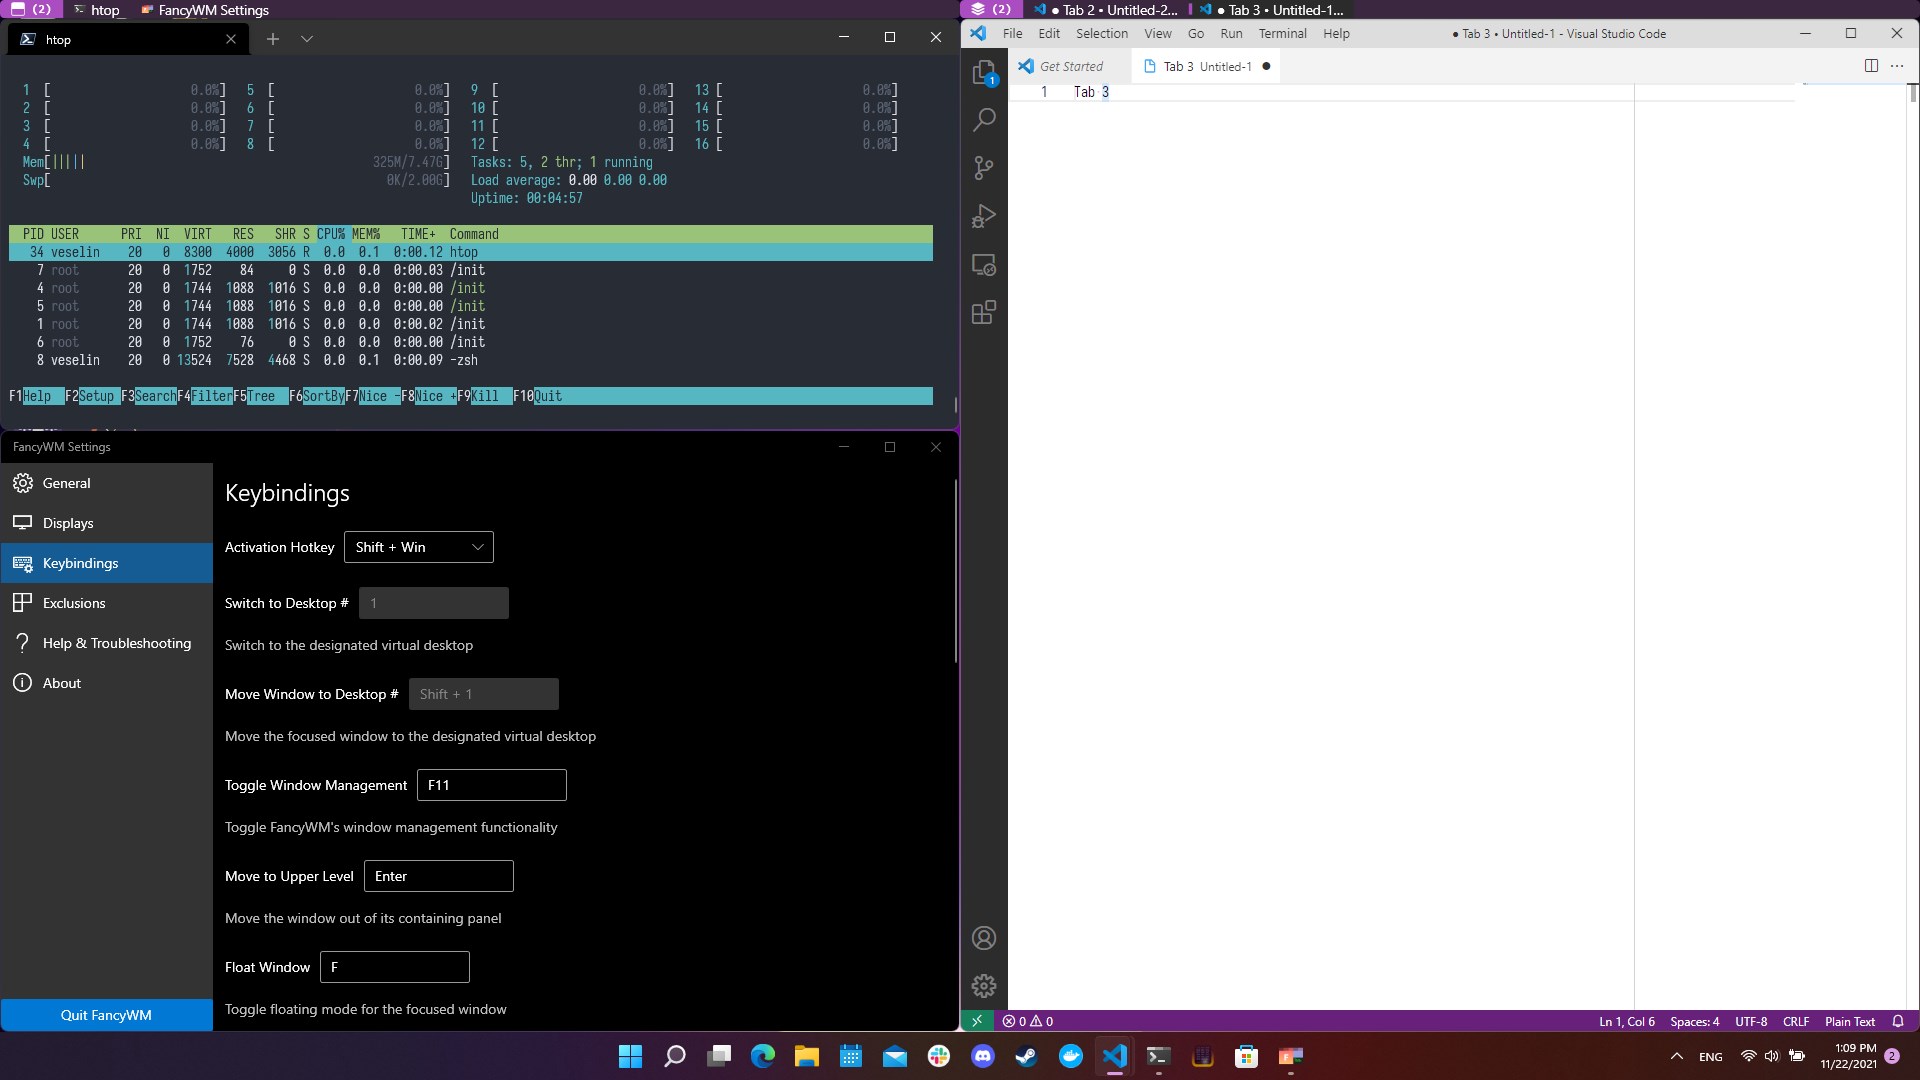Click FancyWM settings vertical scrollbar
This screenshot has width=1920, height=1080.
coord(956,570)
